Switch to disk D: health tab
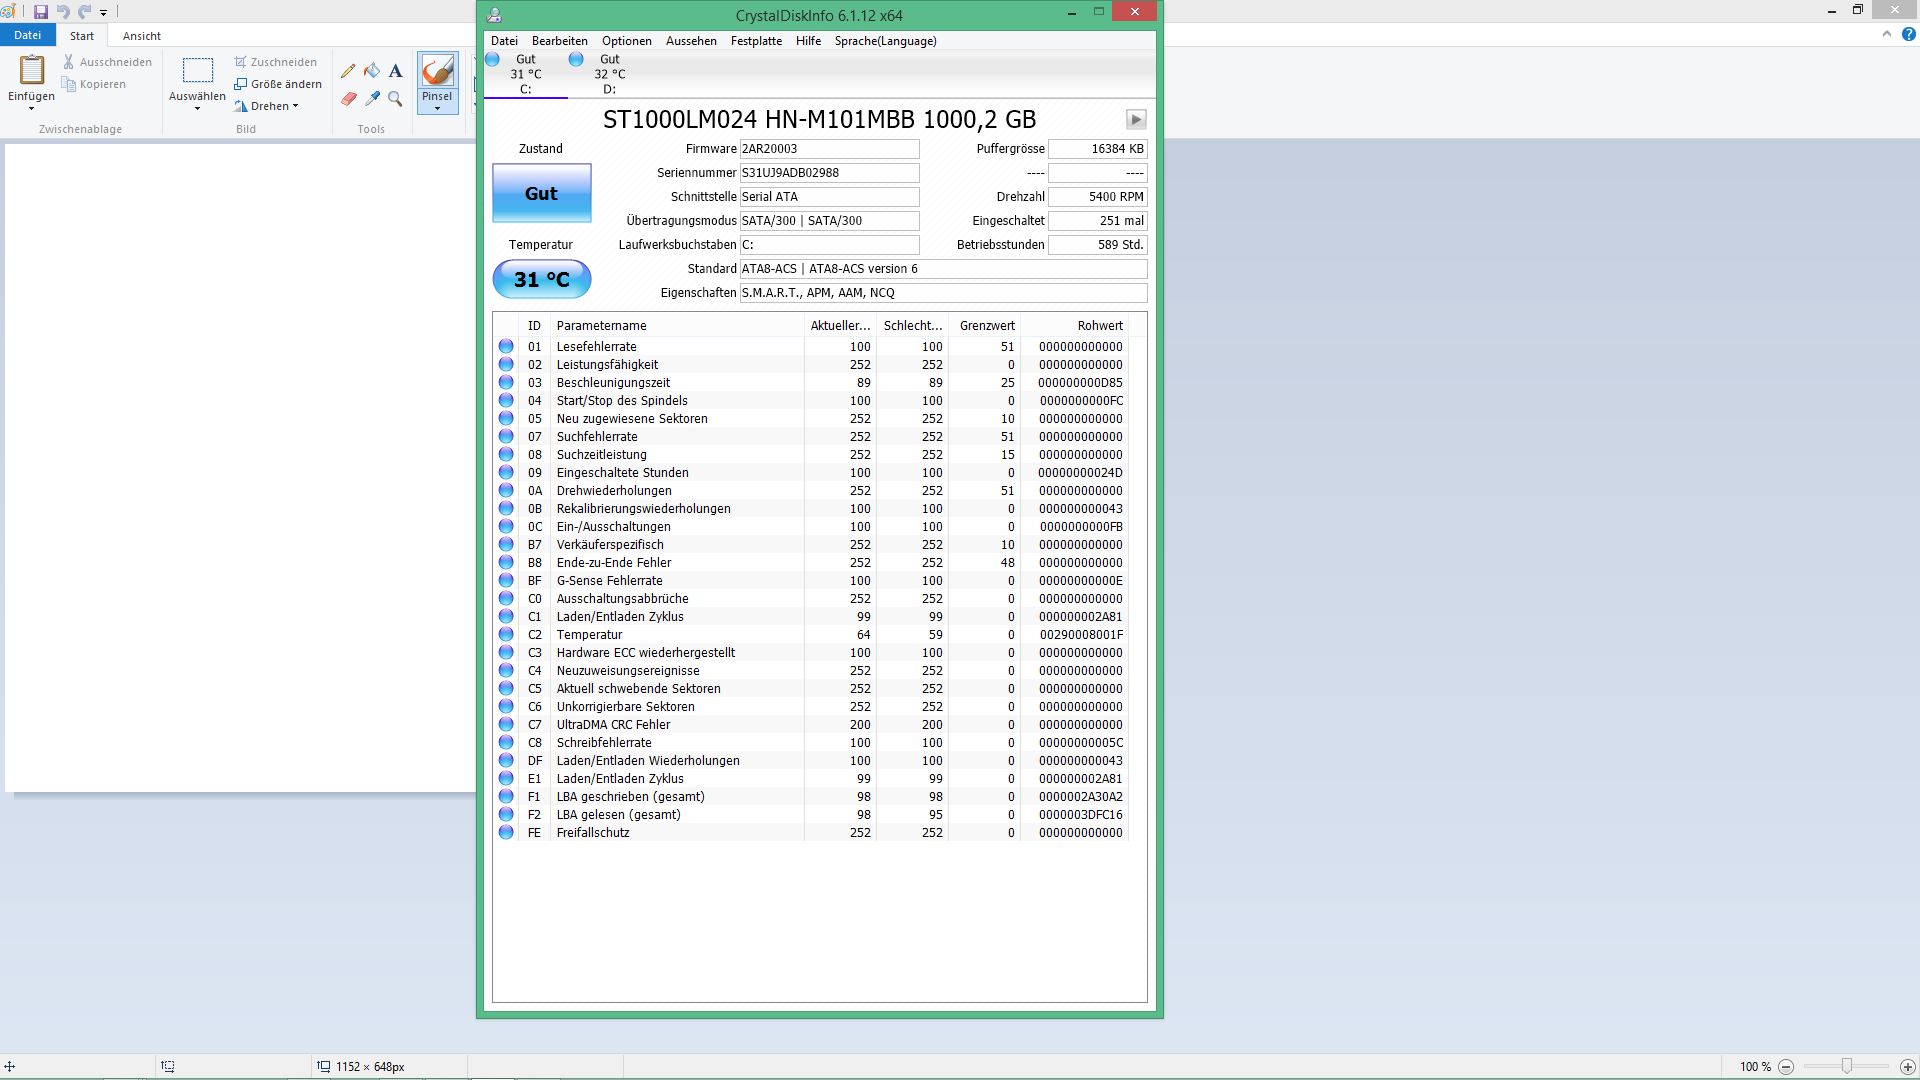This screenshot has width=1920, height=1080. click(609, 74)
